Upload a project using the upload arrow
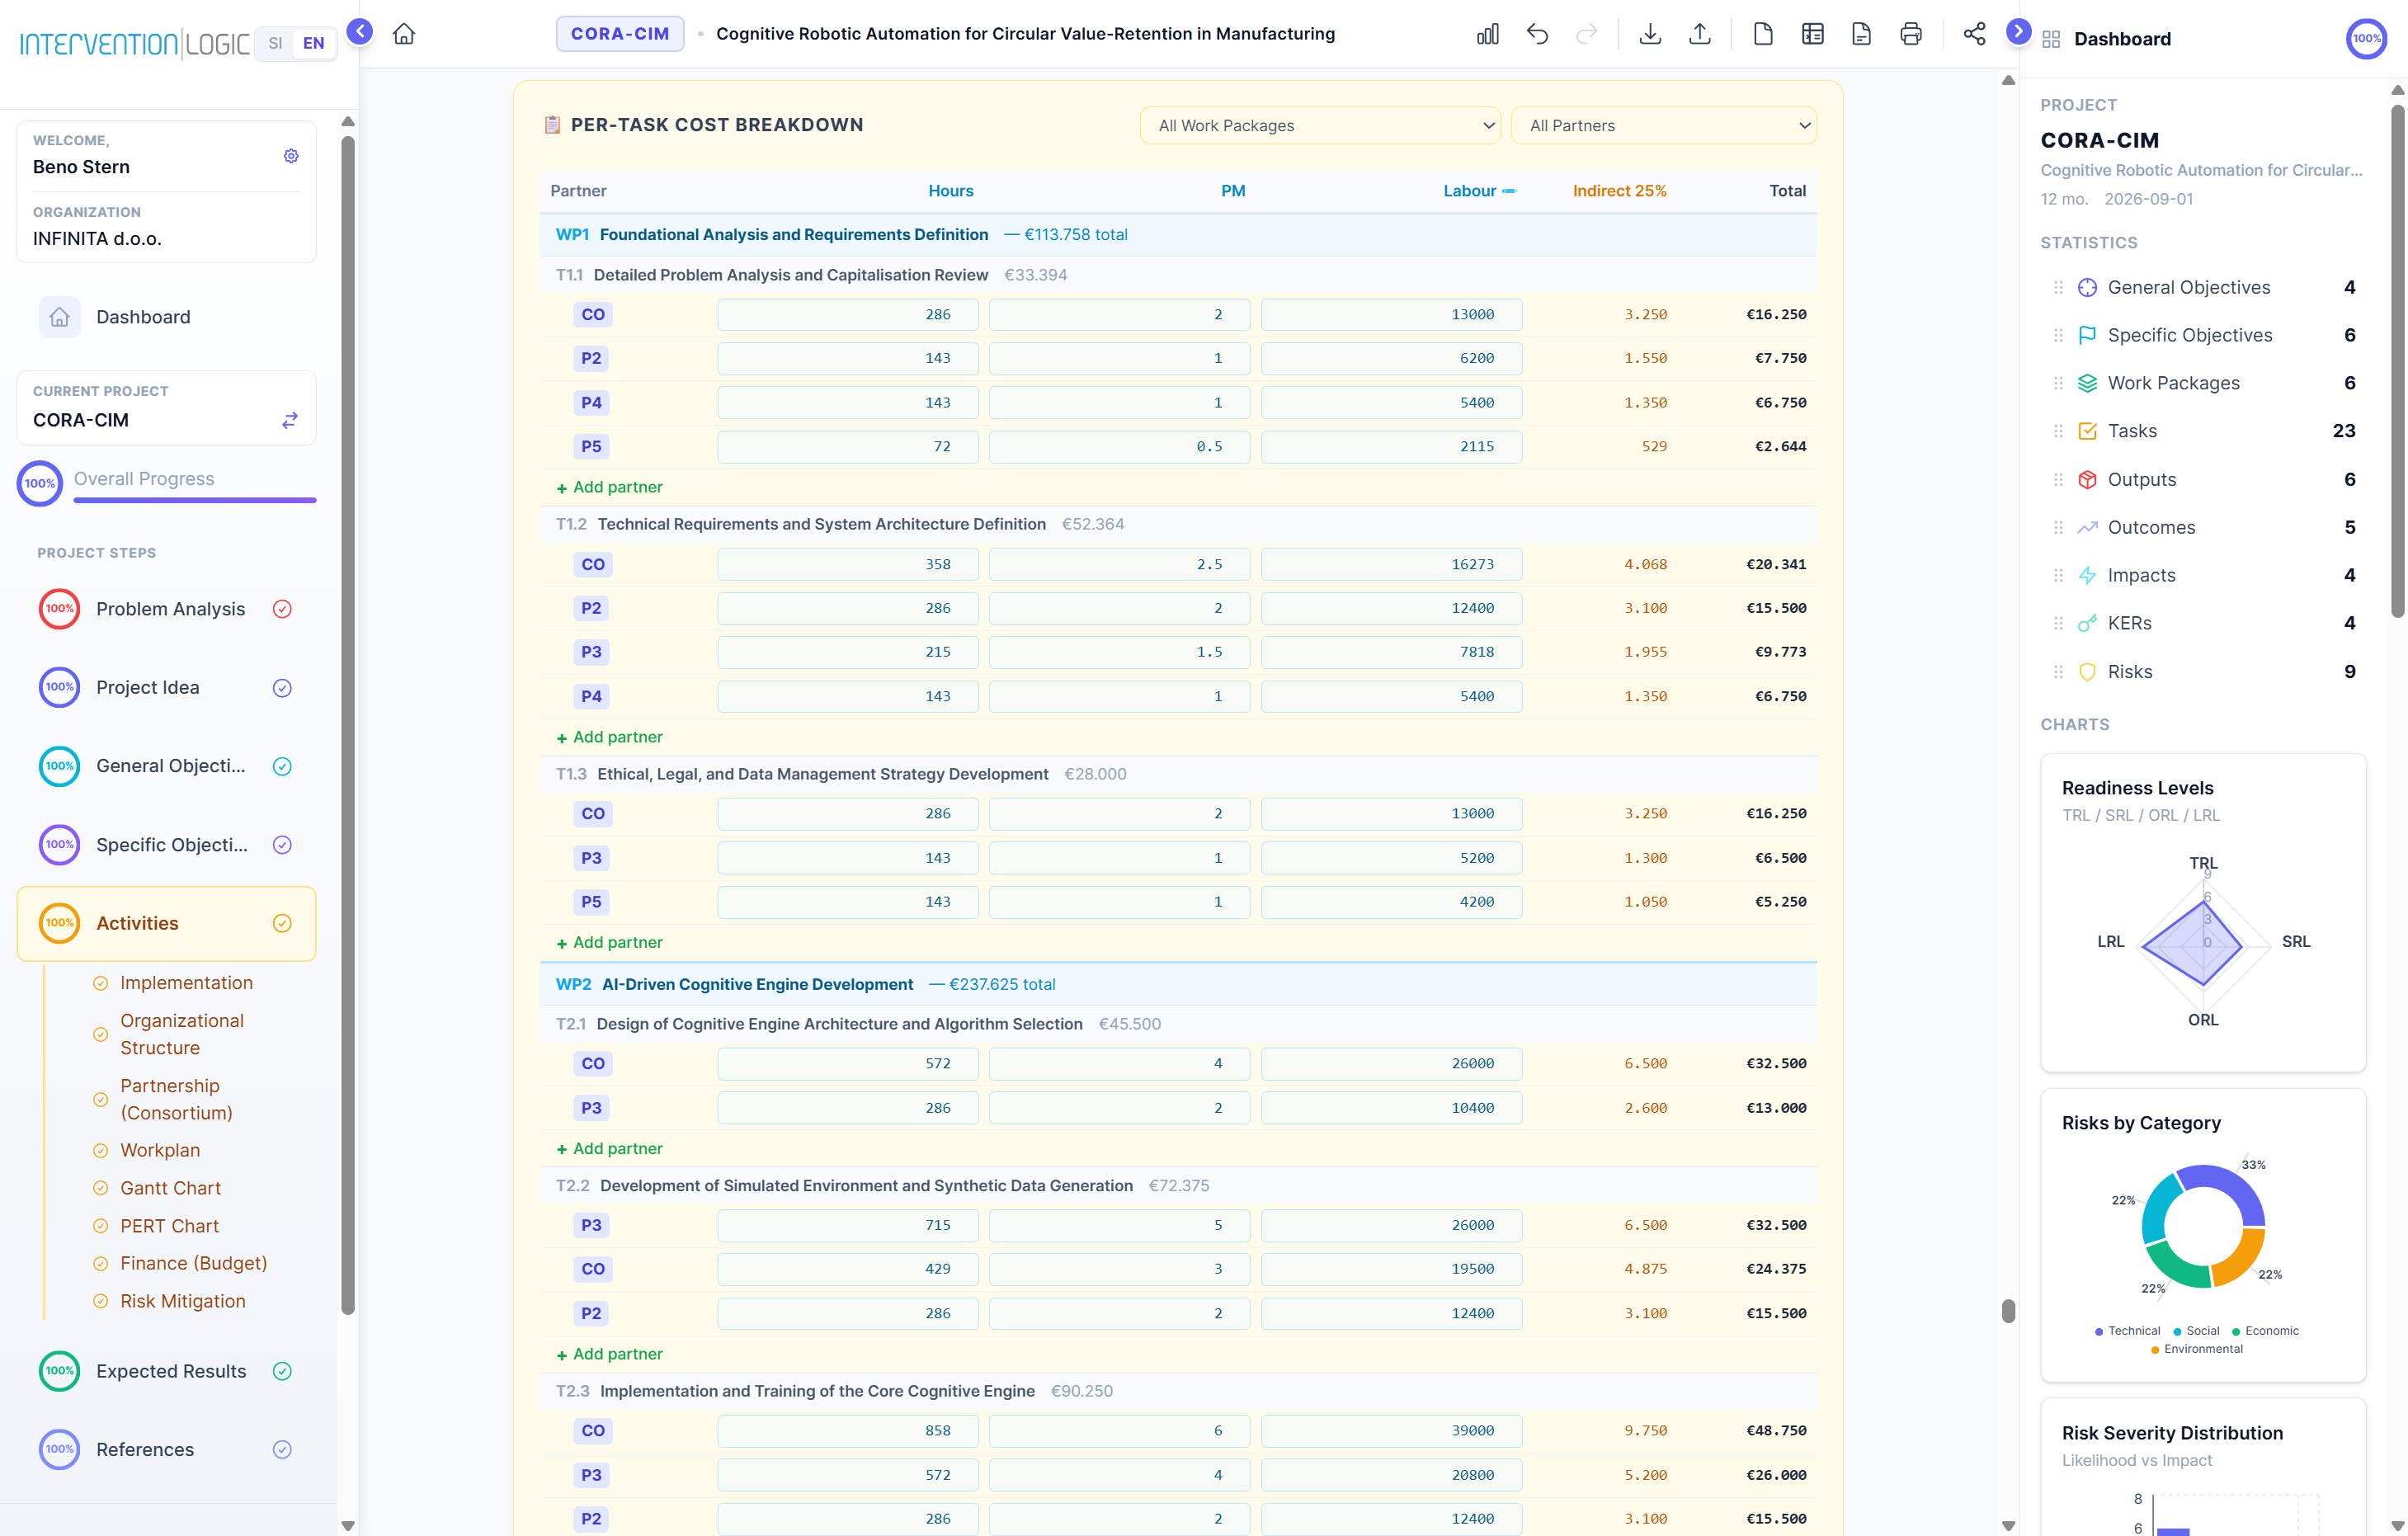This screenshot has height=1536, width=2408. (x=1700, y=35)
